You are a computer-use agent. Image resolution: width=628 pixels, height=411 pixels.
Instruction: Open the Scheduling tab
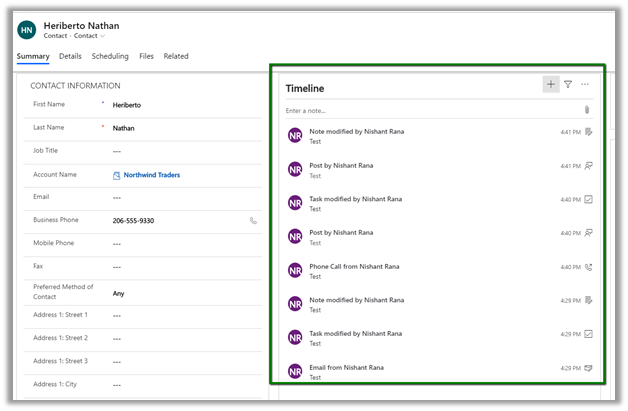110,57
